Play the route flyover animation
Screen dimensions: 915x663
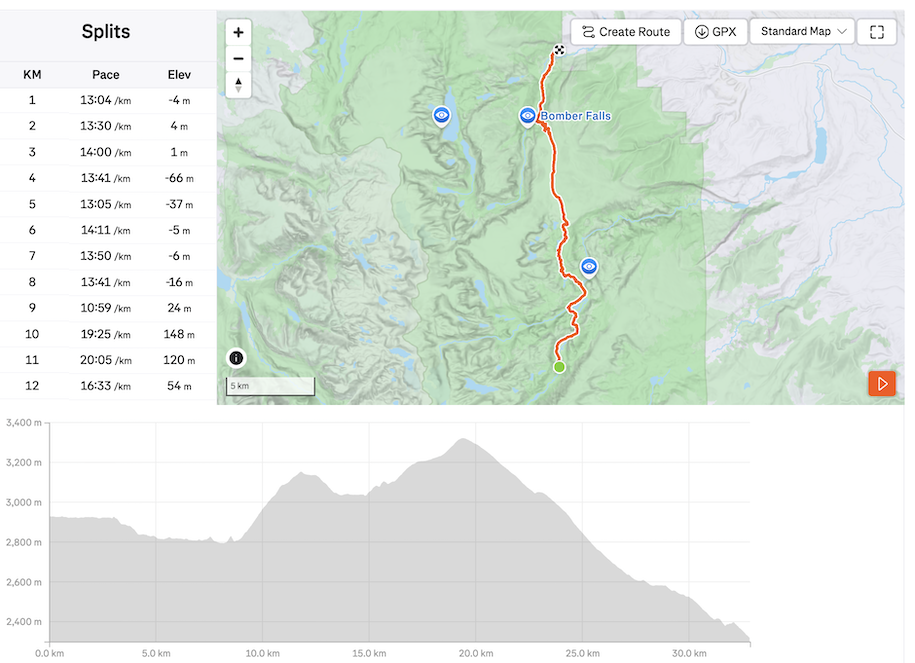881,383
